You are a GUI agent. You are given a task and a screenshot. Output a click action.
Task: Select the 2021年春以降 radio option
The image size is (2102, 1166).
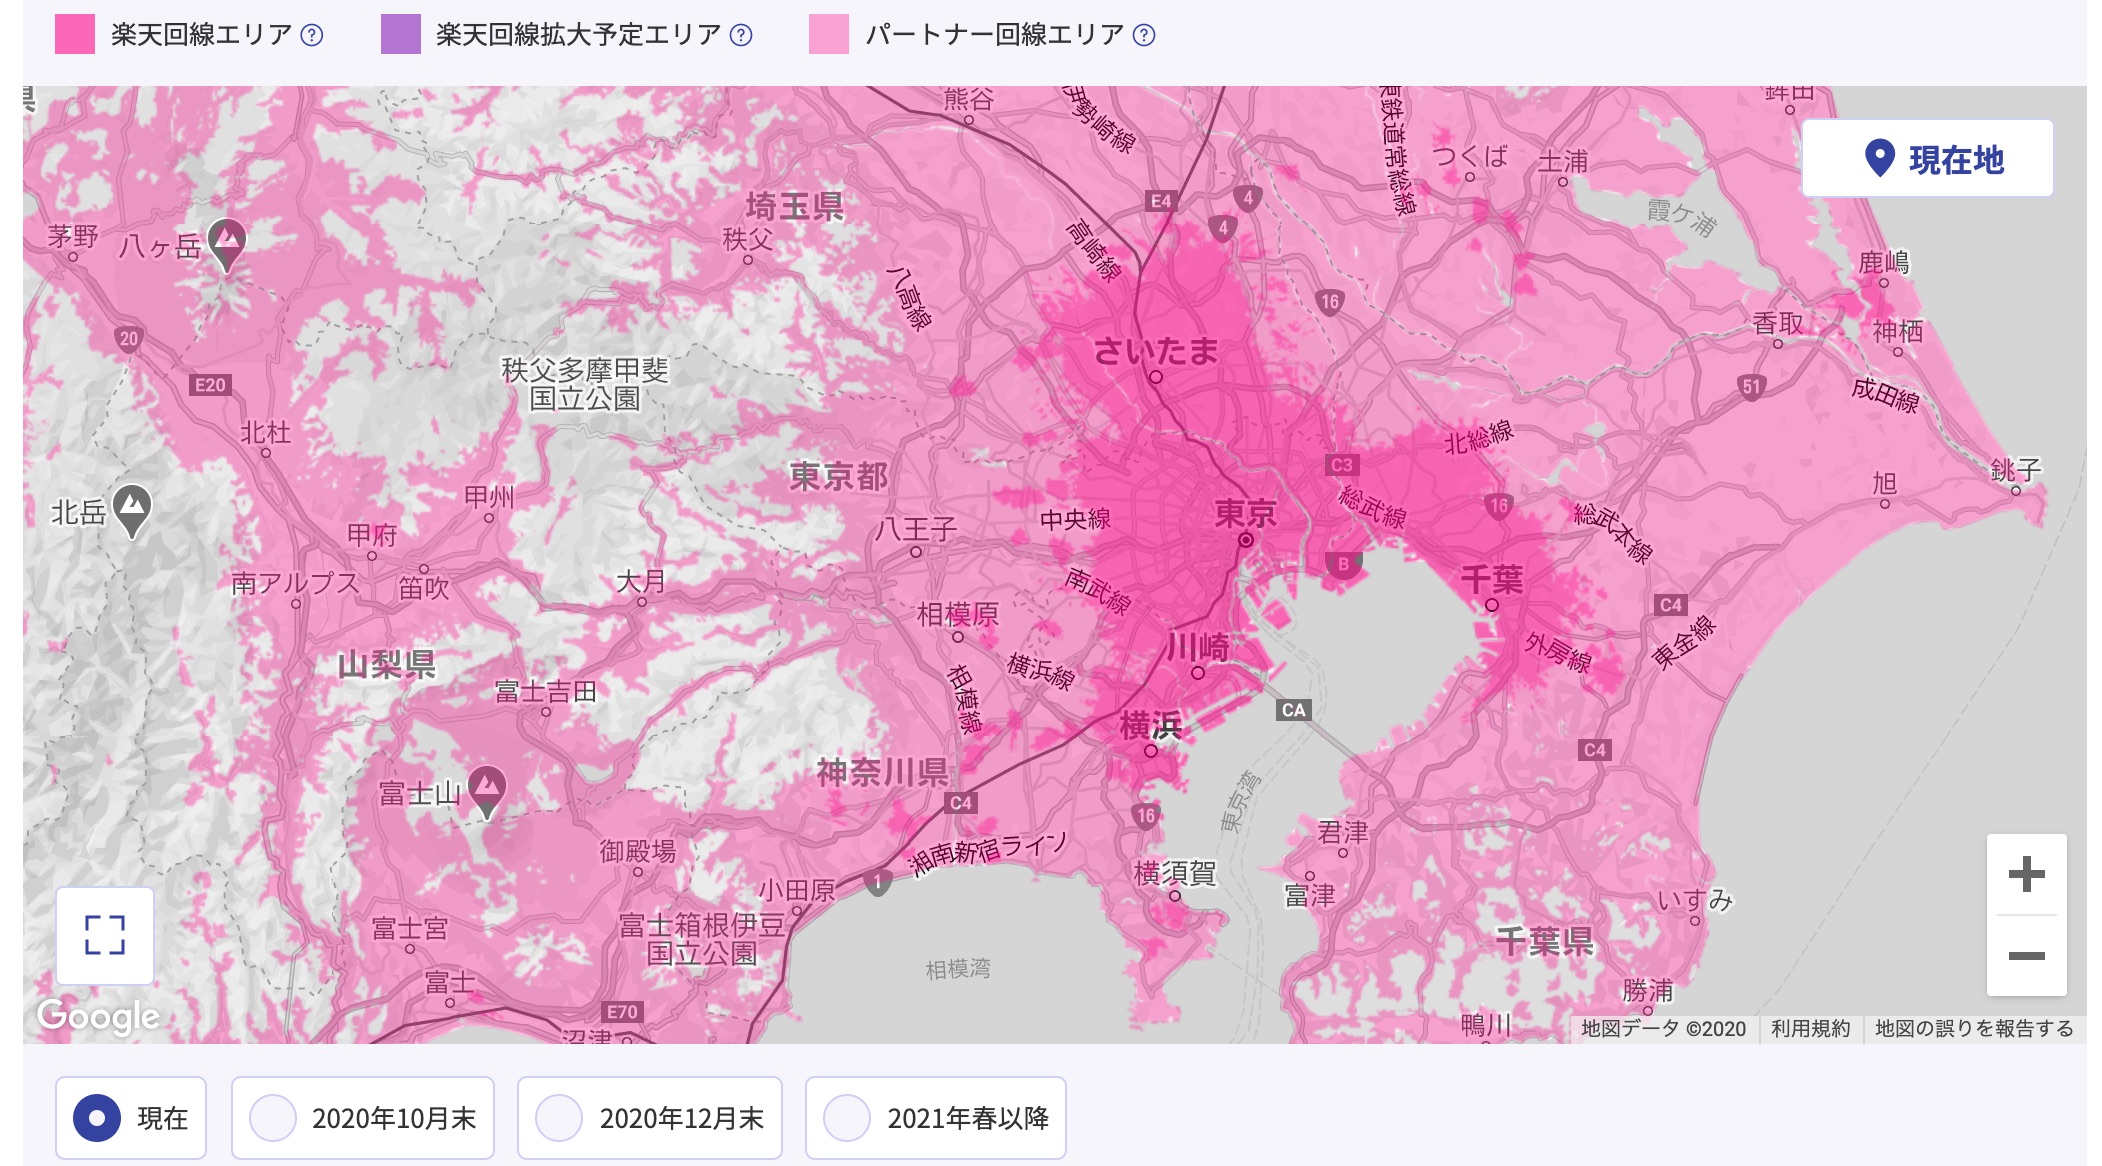(x=936, y=1117)
